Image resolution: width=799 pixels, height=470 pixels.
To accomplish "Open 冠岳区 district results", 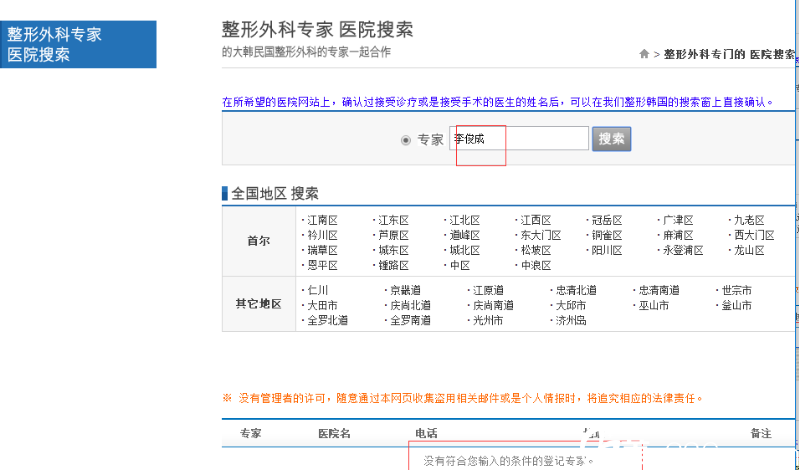I will point(606,220).
